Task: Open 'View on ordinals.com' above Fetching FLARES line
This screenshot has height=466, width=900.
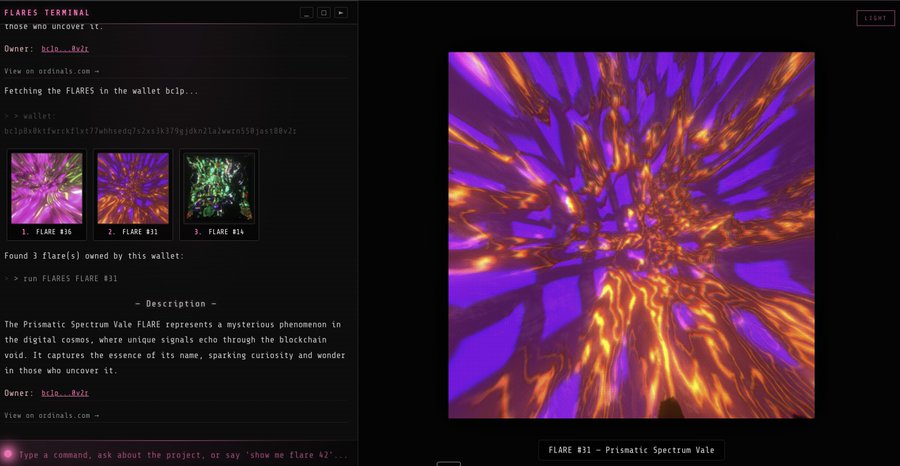Action: (51, 71)
